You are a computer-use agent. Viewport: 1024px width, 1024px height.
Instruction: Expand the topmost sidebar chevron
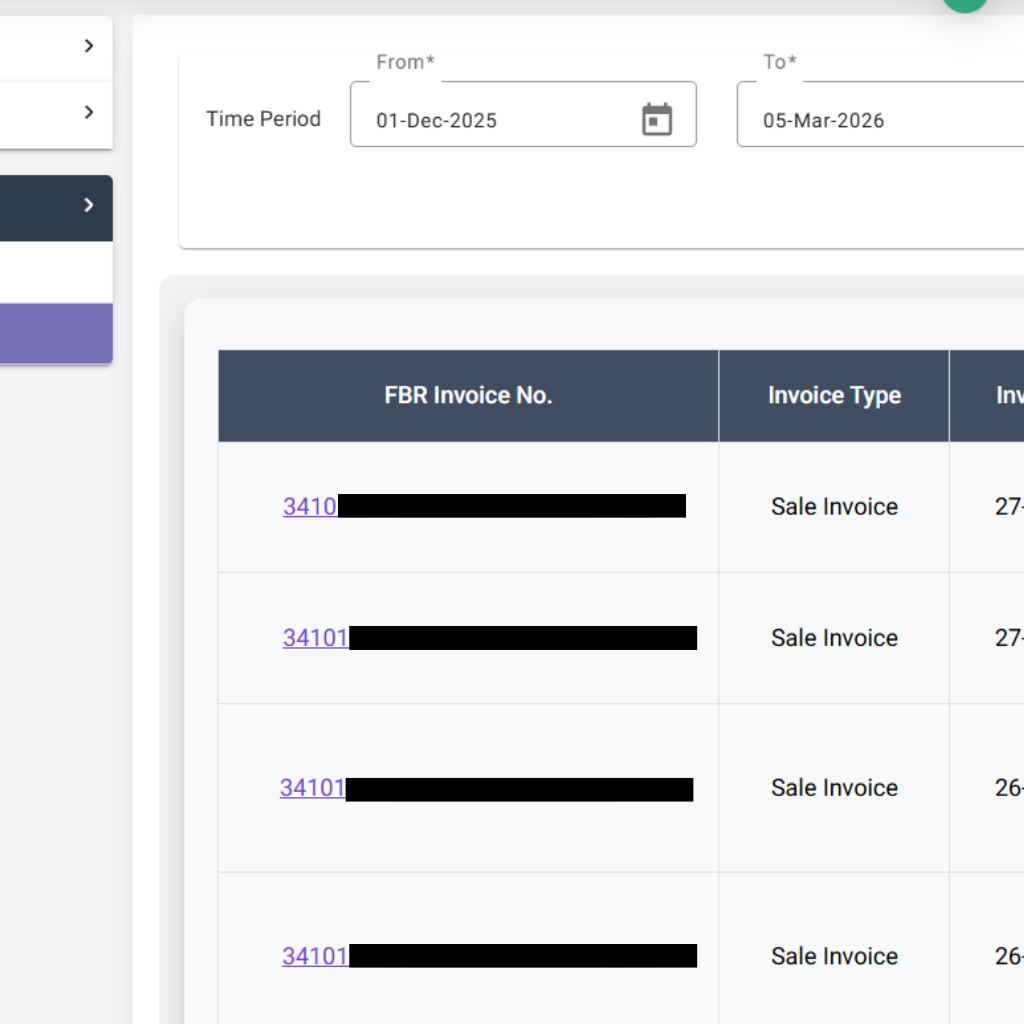click(x=89, y=45)
